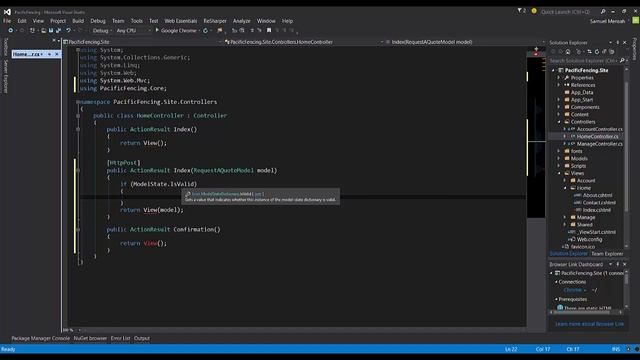The height and width of the screenshot is (360, 640).
Task: Open Contact.cshtml in the Home views
Action: point(599,202)
